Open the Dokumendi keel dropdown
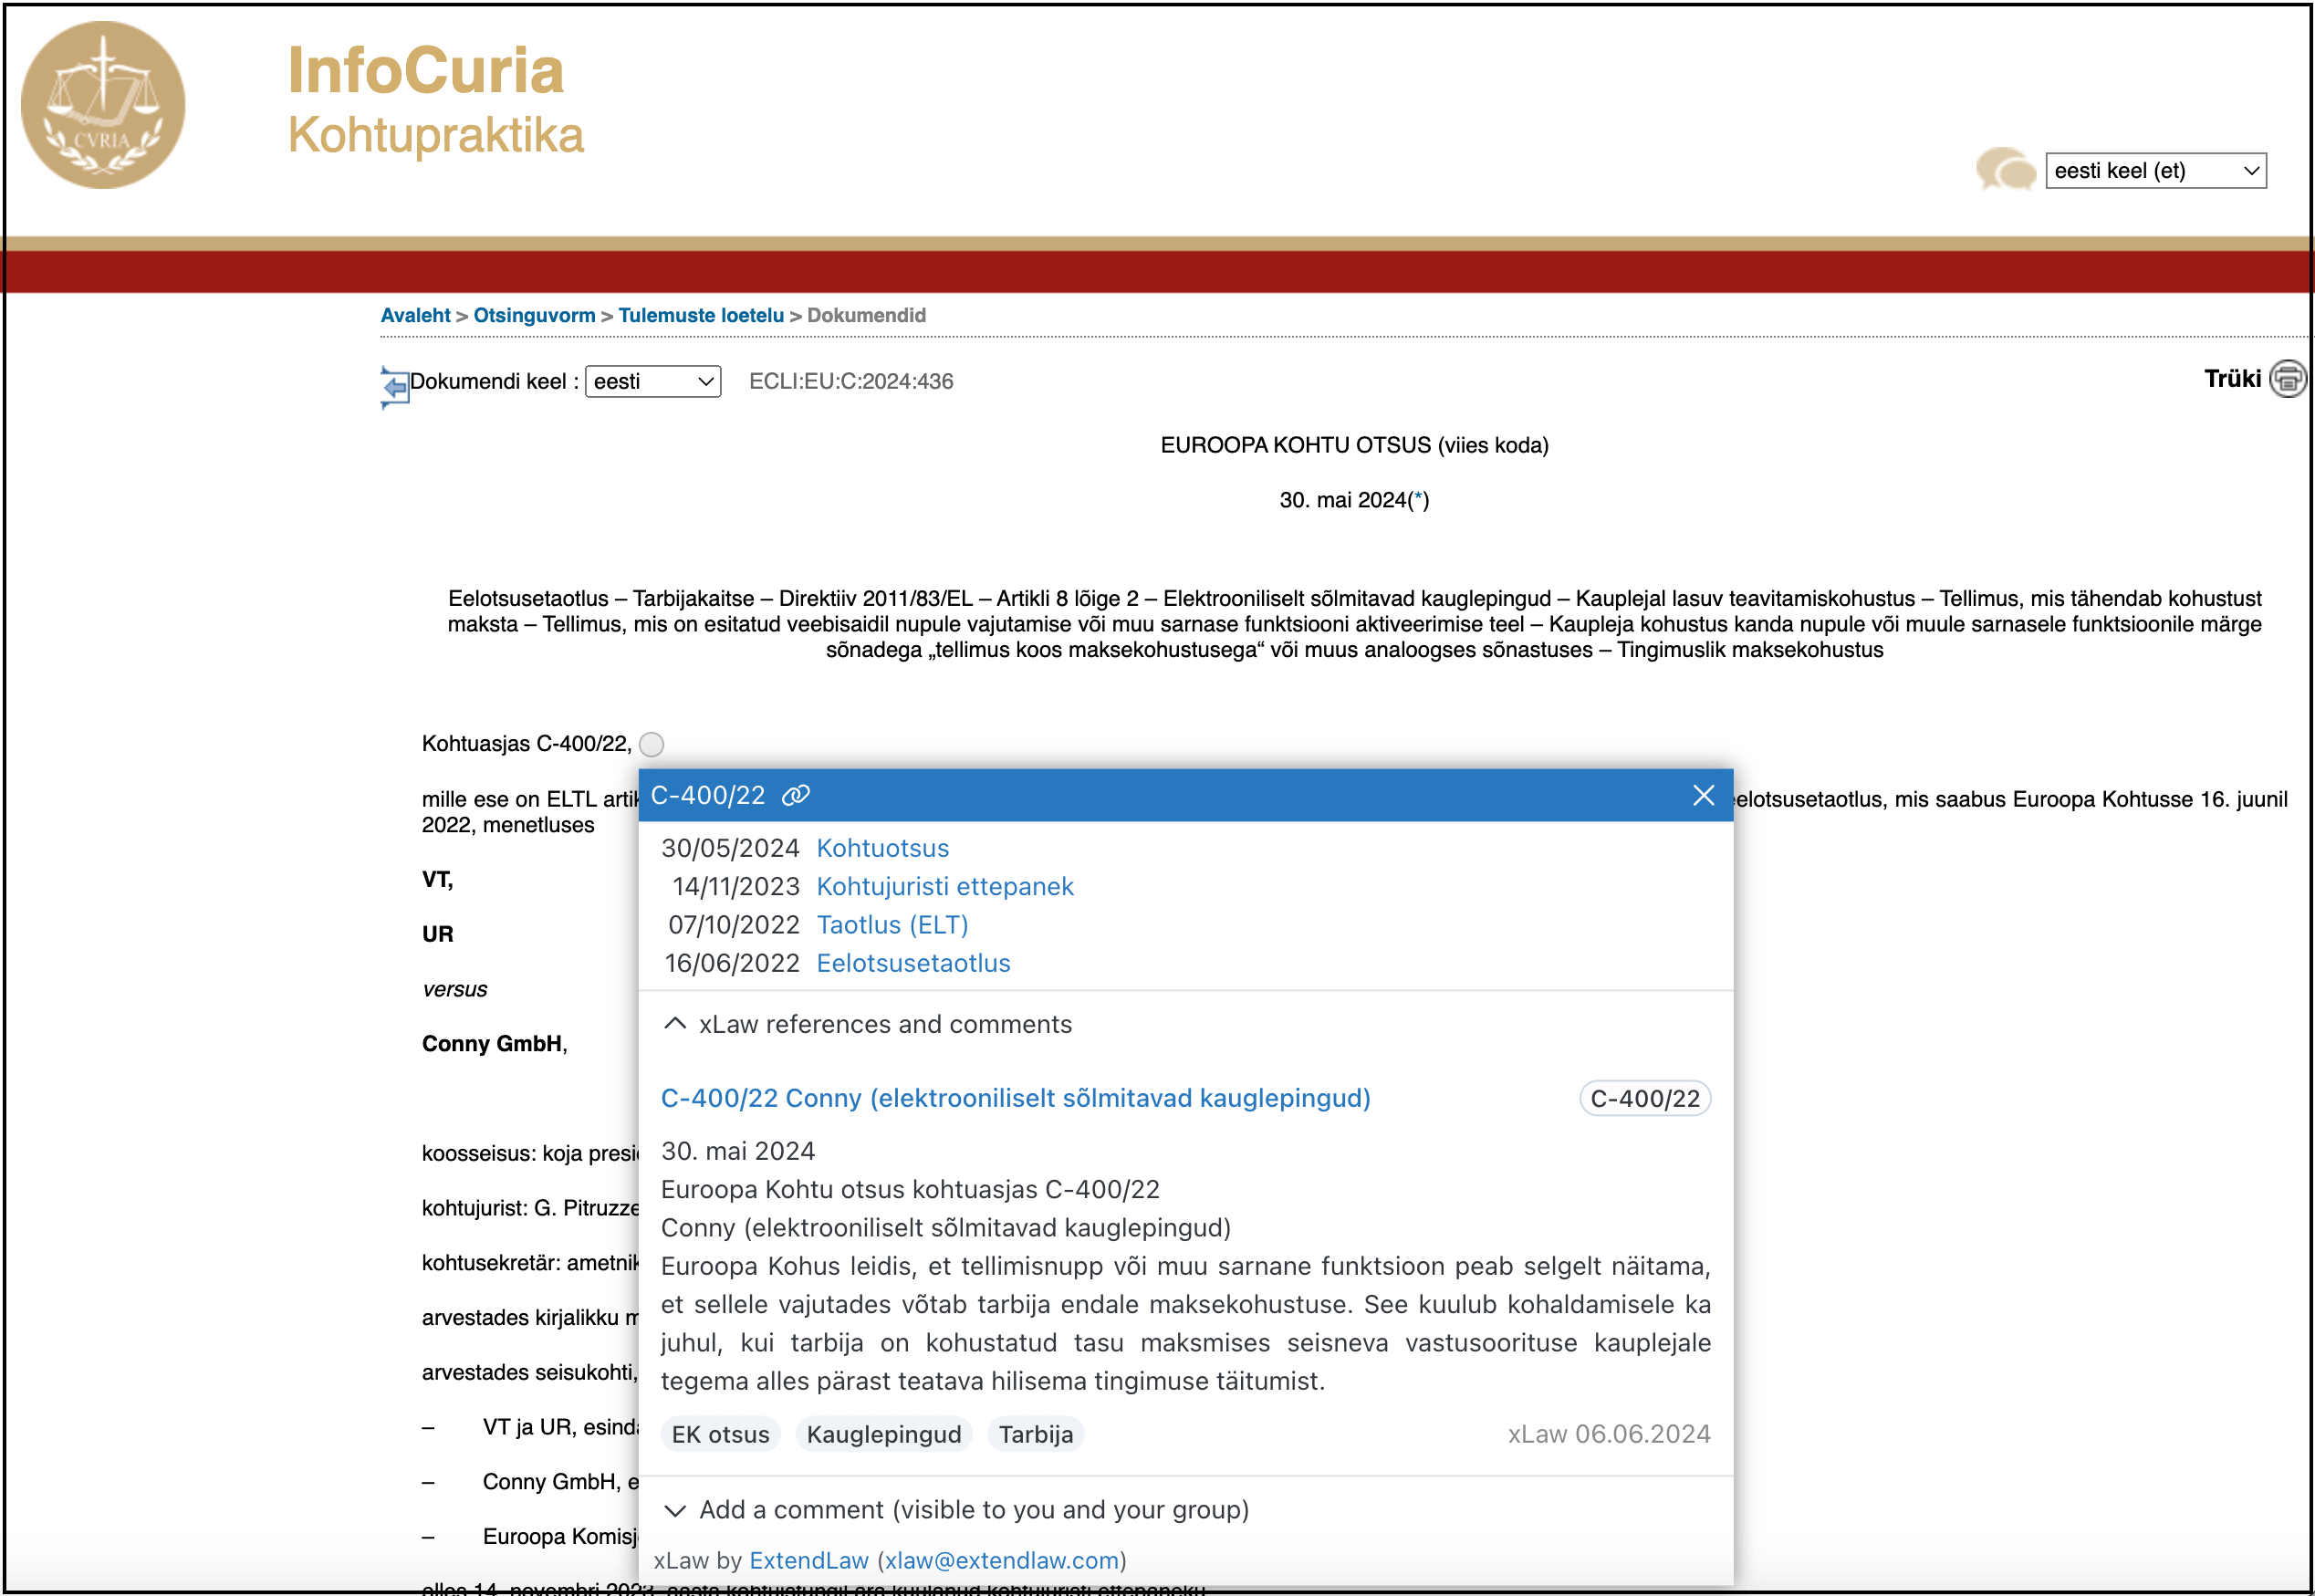Image resolution: width=2315 pixels, height=1596 pixels. pyautogui.click(x=652, y=381)
